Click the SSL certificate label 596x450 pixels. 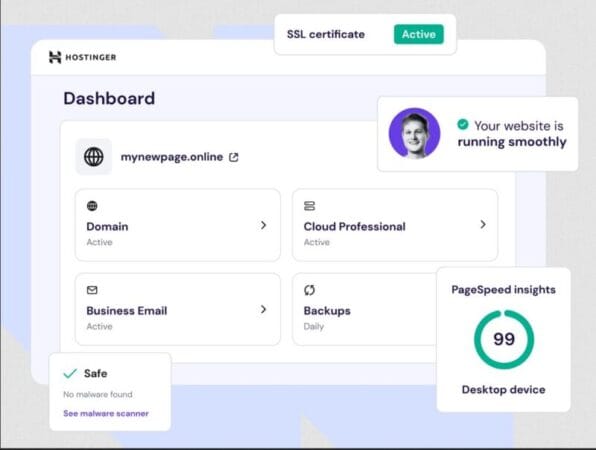point(326,34)
